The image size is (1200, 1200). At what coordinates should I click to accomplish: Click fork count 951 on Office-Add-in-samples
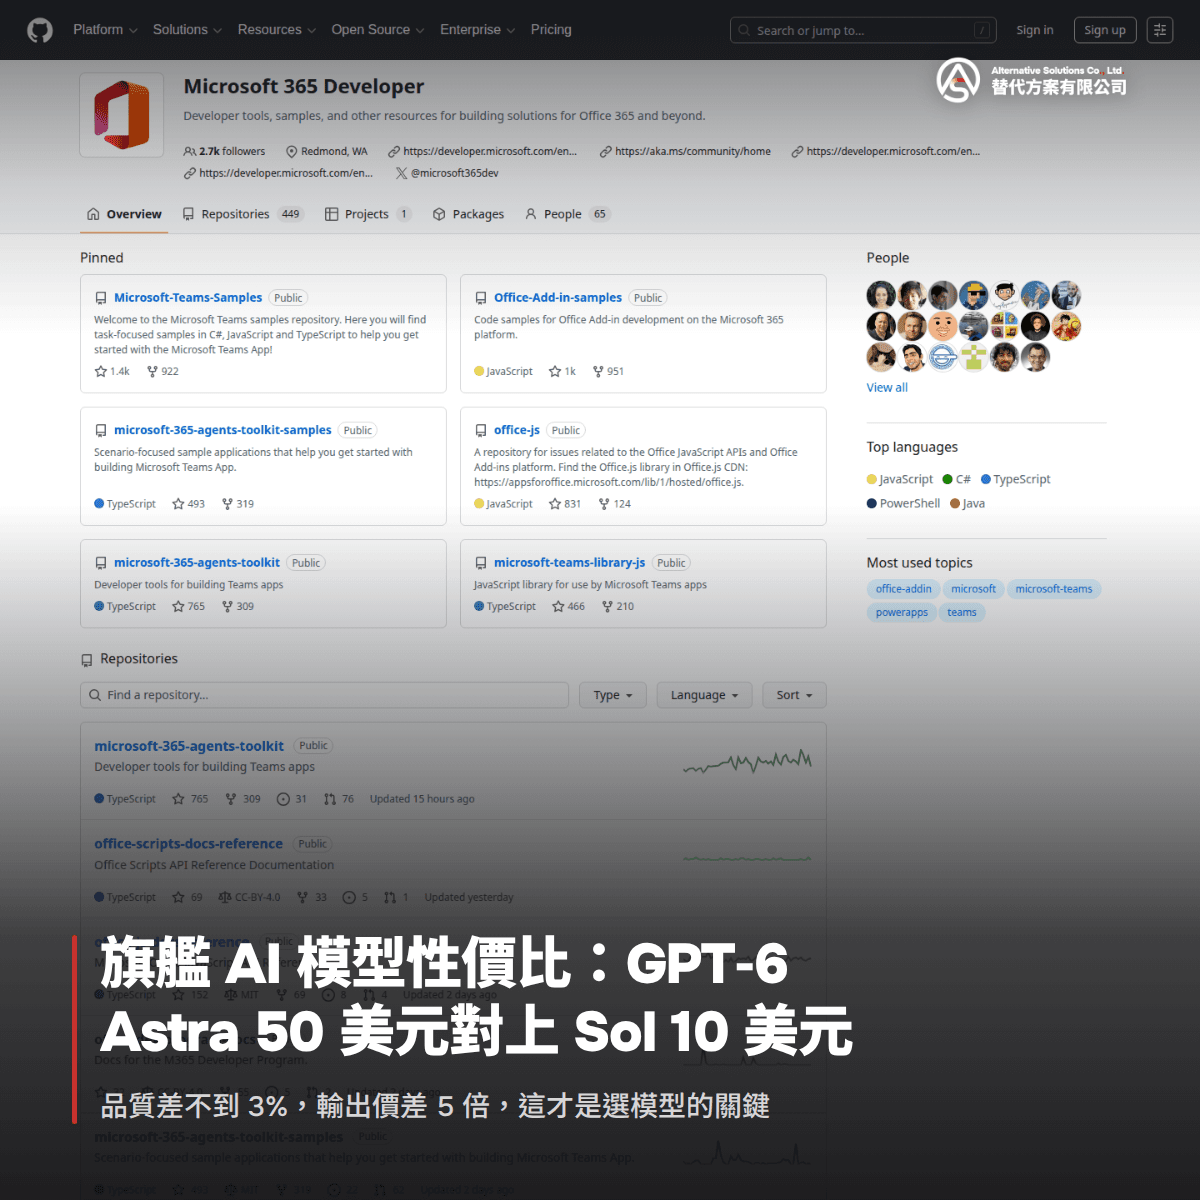(608, 371)
